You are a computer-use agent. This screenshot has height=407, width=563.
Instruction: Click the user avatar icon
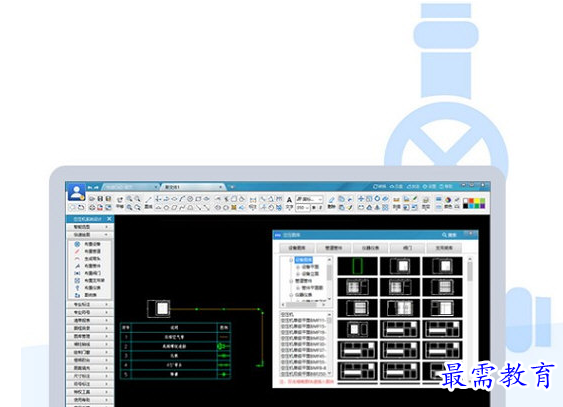(76, 192)
